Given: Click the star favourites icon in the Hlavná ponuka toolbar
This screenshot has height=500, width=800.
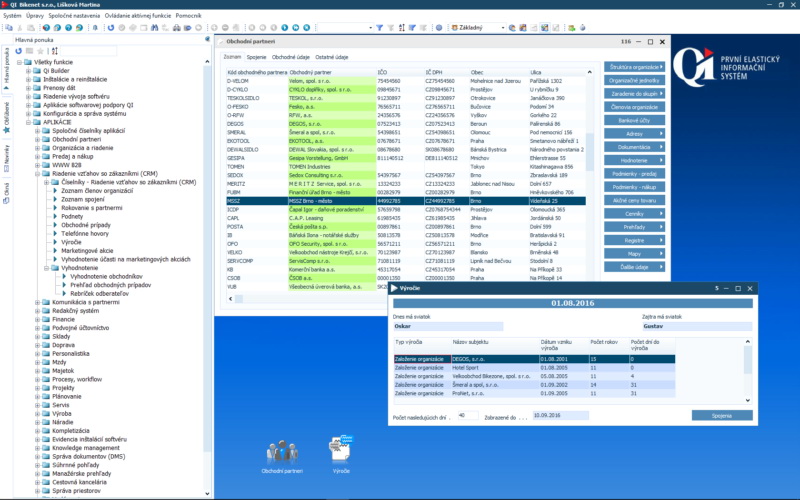Looking at the screenshot, I should point(40,51).
